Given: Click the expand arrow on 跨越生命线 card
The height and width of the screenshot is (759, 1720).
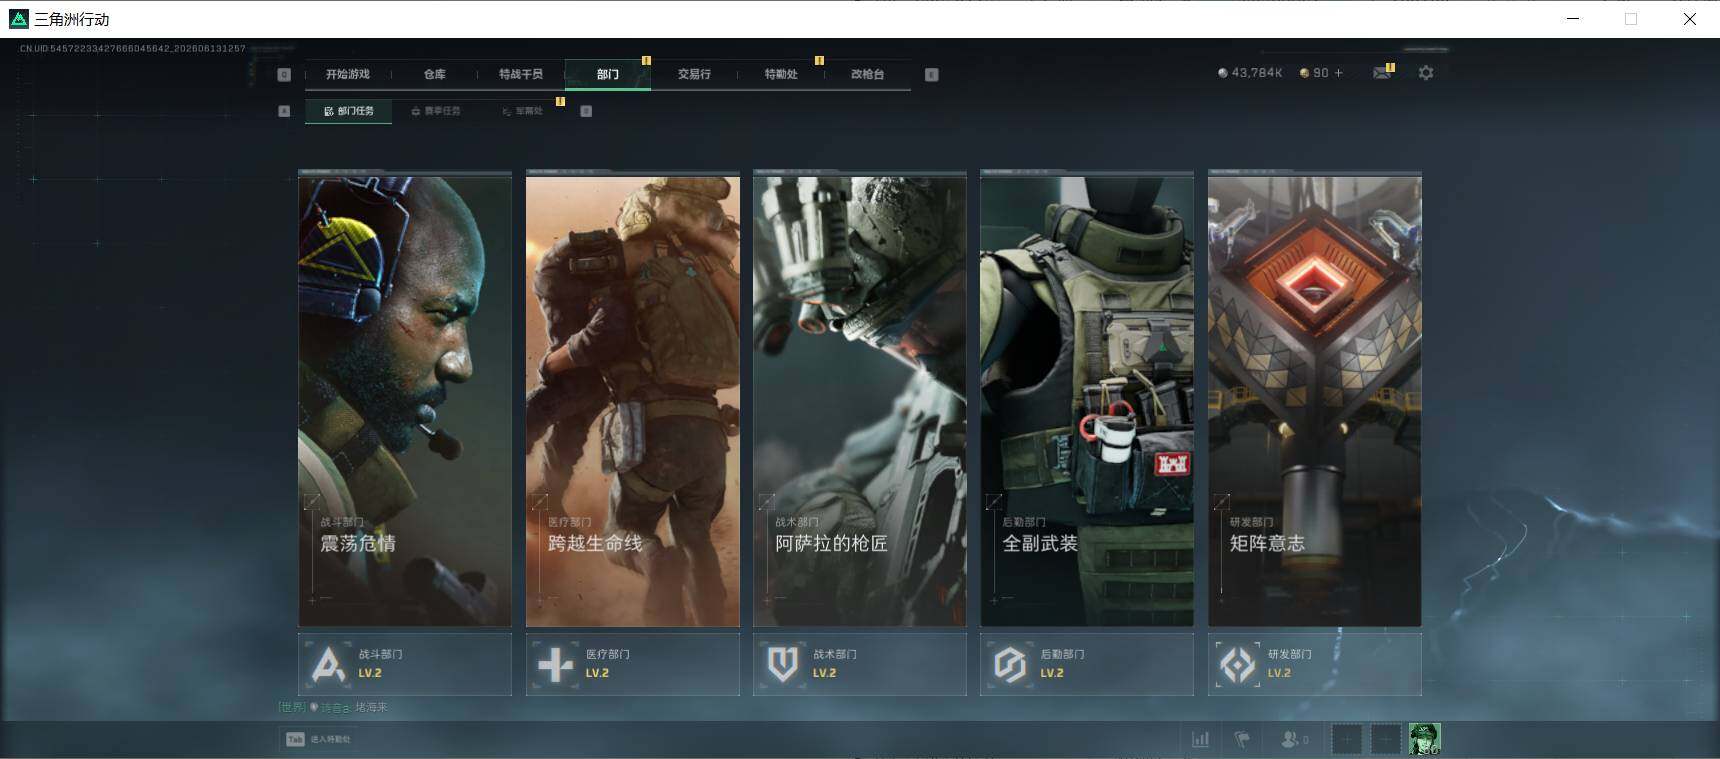Looking at the screenshot, I should point(540,501).
